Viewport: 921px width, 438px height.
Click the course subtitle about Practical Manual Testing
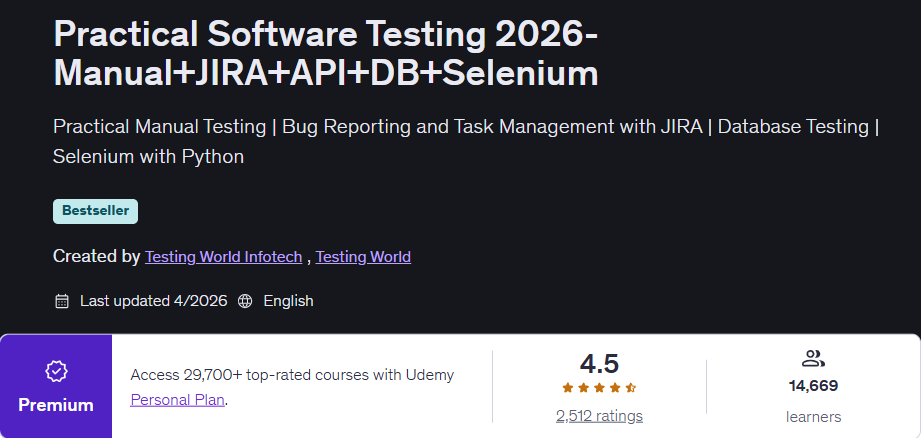(466, 141)
